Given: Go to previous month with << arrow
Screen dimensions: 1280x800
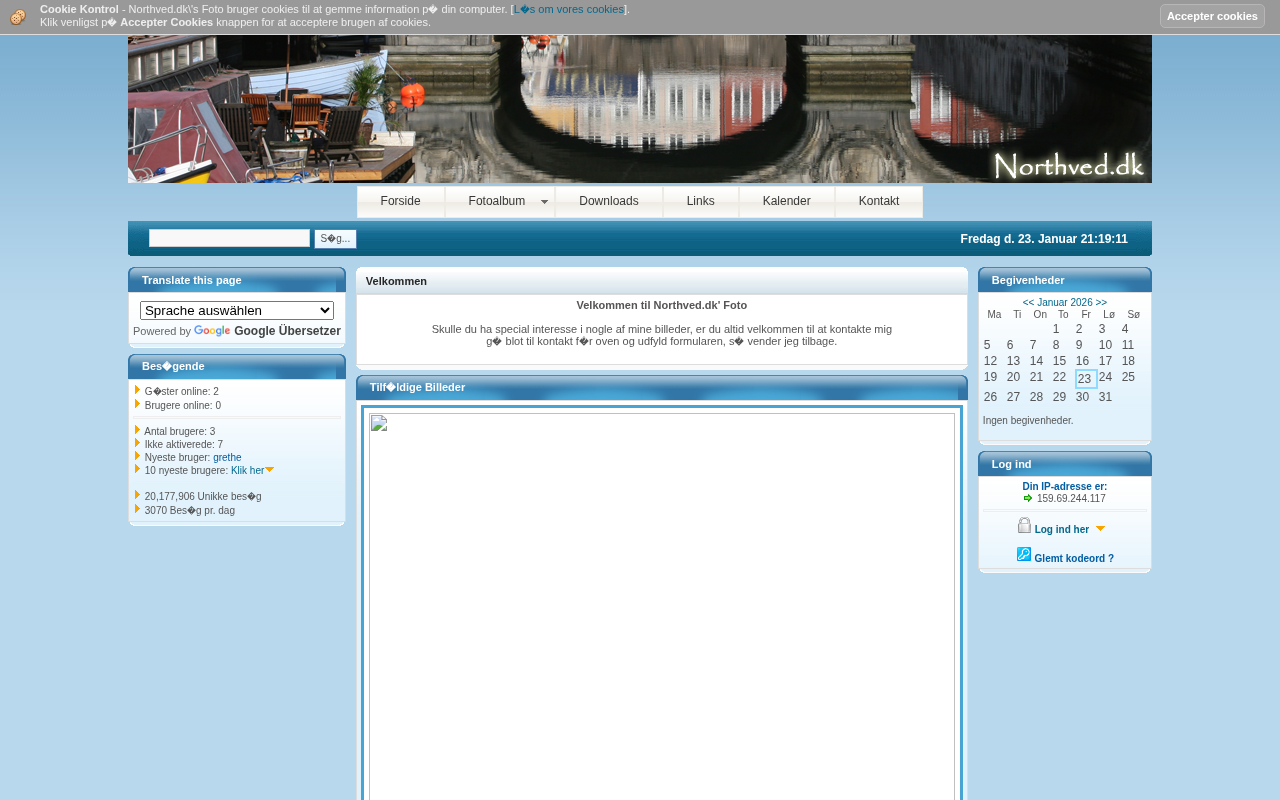Looking at the screenshot, I should pos(1028,303).
